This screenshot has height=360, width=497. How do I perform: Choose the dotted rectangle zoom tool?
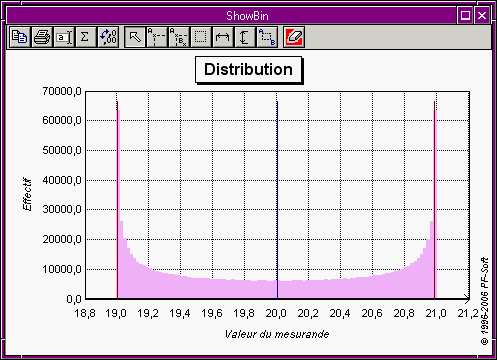tap(201, 37)
